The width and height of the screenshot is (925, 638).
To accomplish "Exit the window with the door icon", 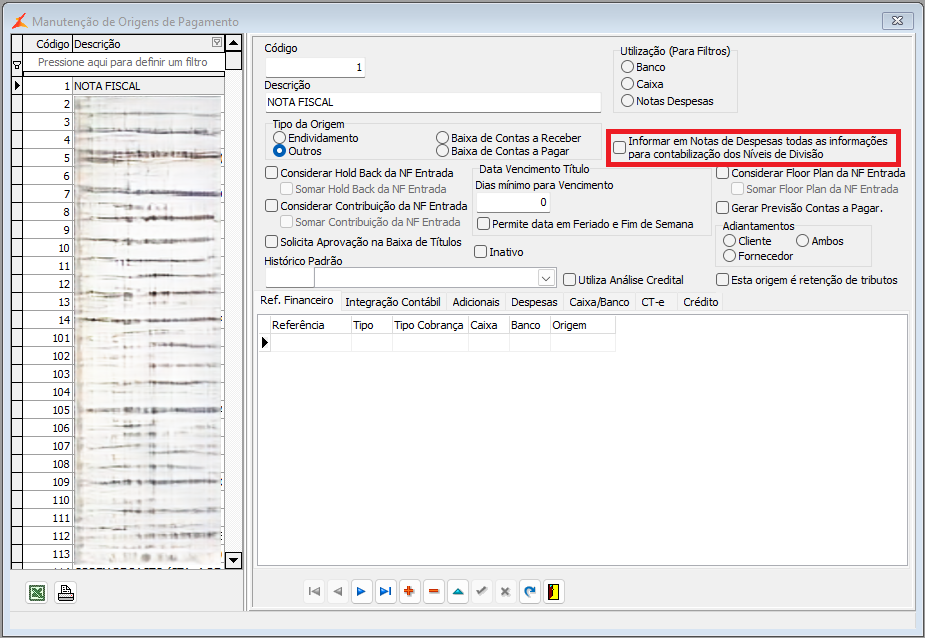I will tap(553, 591).
